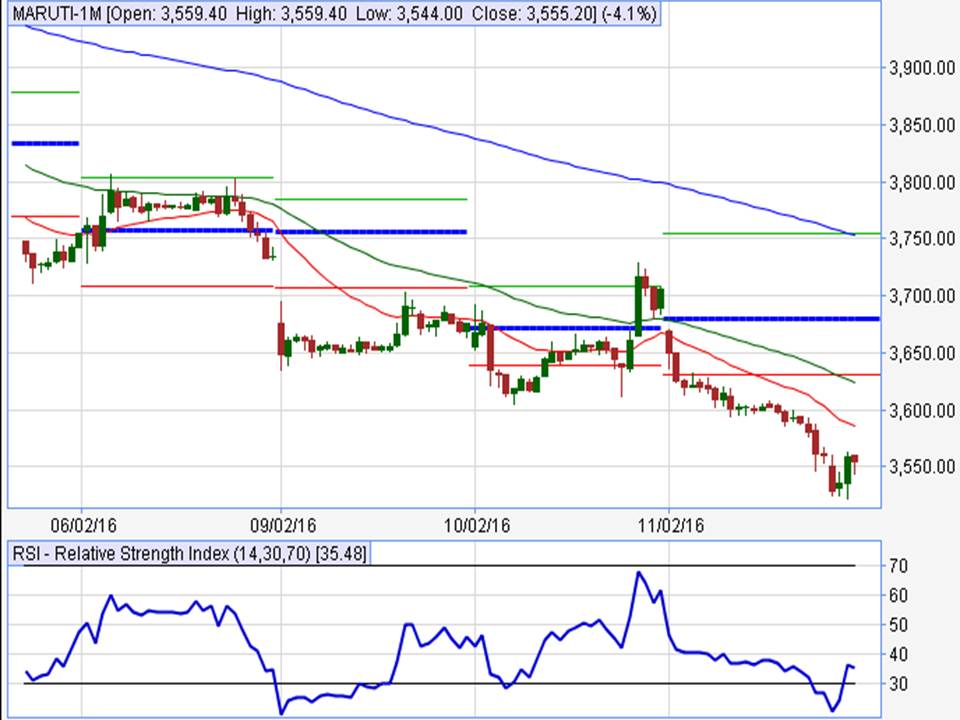Select the 3,650.00 price axis label
960x720 pixels.
click(922, 353)
